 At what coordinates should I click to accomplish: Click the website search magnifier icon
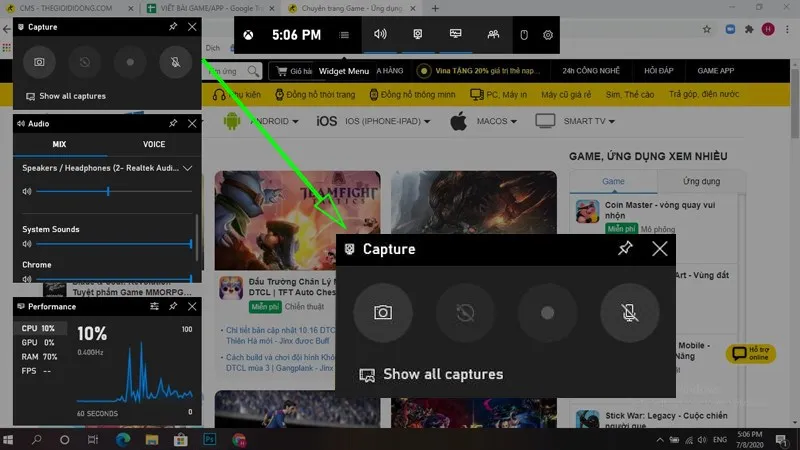coord(253,71)
